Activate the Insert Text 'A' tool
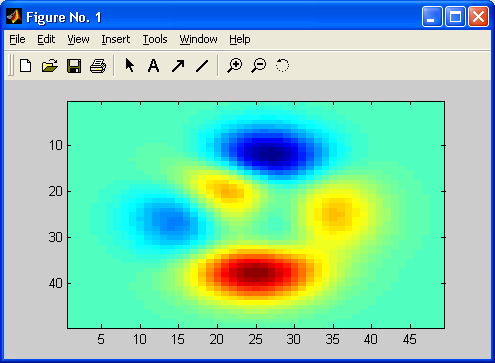The height and width of the screenshot is (363, 495). pos(153,65)
